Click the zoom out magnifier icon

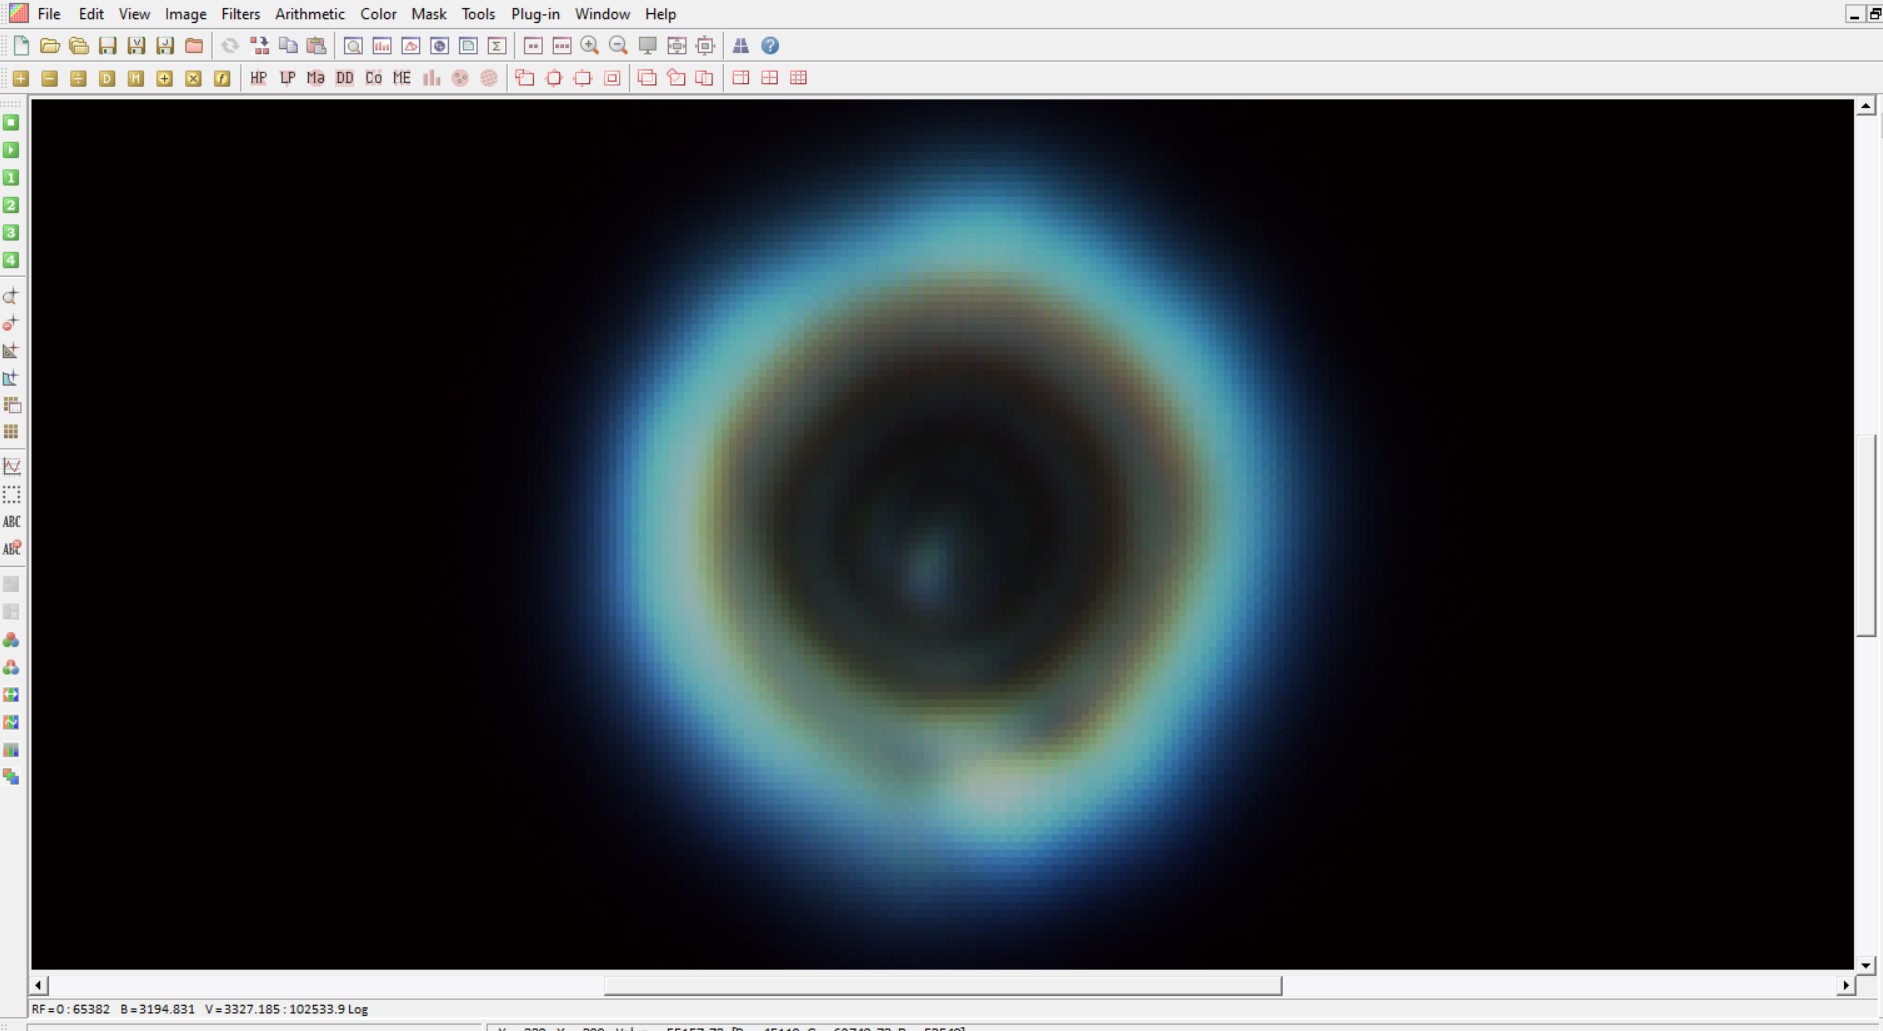[x=619, y=46]
